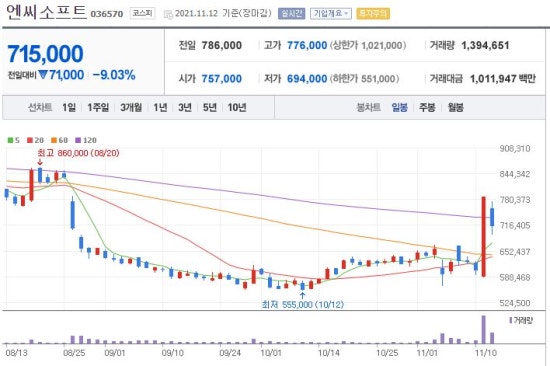The width and height of the screenshot is (550, 366).
Task: Click the 최저 555,000 (10/12) marker
Action: click(302, 304)
